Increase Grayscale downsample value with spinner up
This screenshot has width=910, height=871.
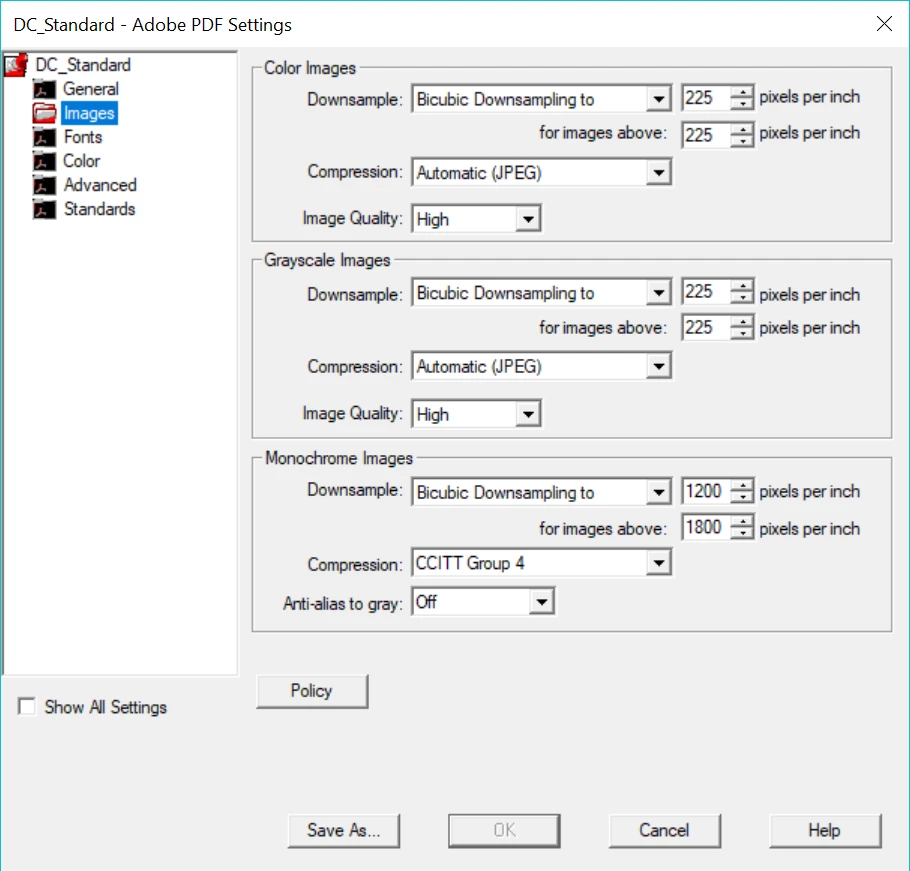pos(742,285)
